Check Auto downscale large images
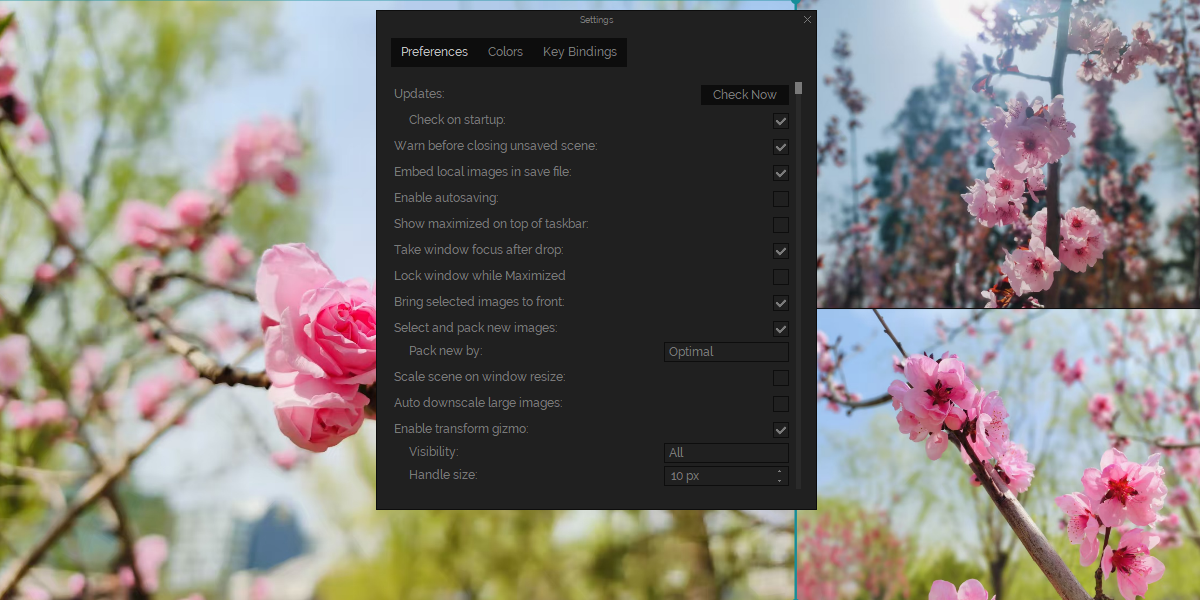 [x=781, y=404]
